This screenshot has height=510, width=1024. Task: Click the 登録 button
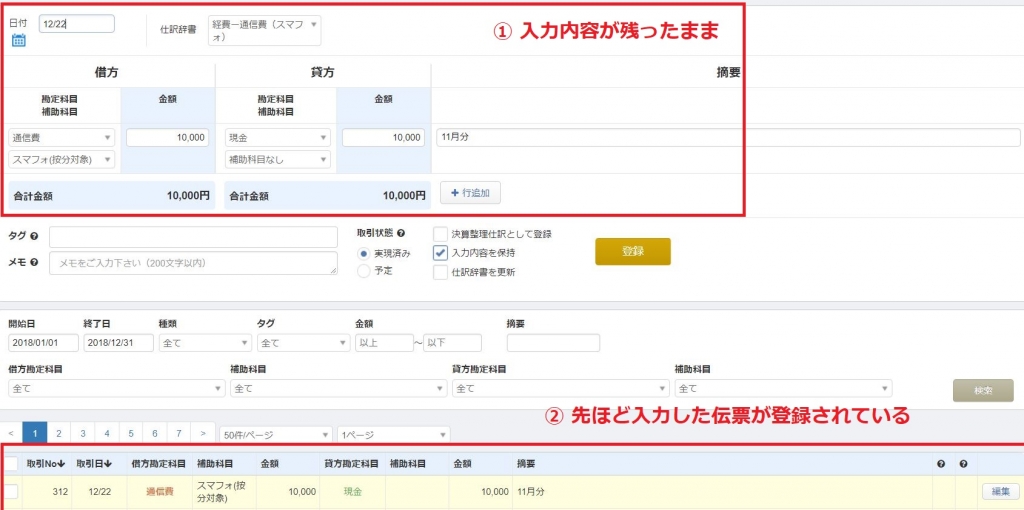click(x=633, y=251)
